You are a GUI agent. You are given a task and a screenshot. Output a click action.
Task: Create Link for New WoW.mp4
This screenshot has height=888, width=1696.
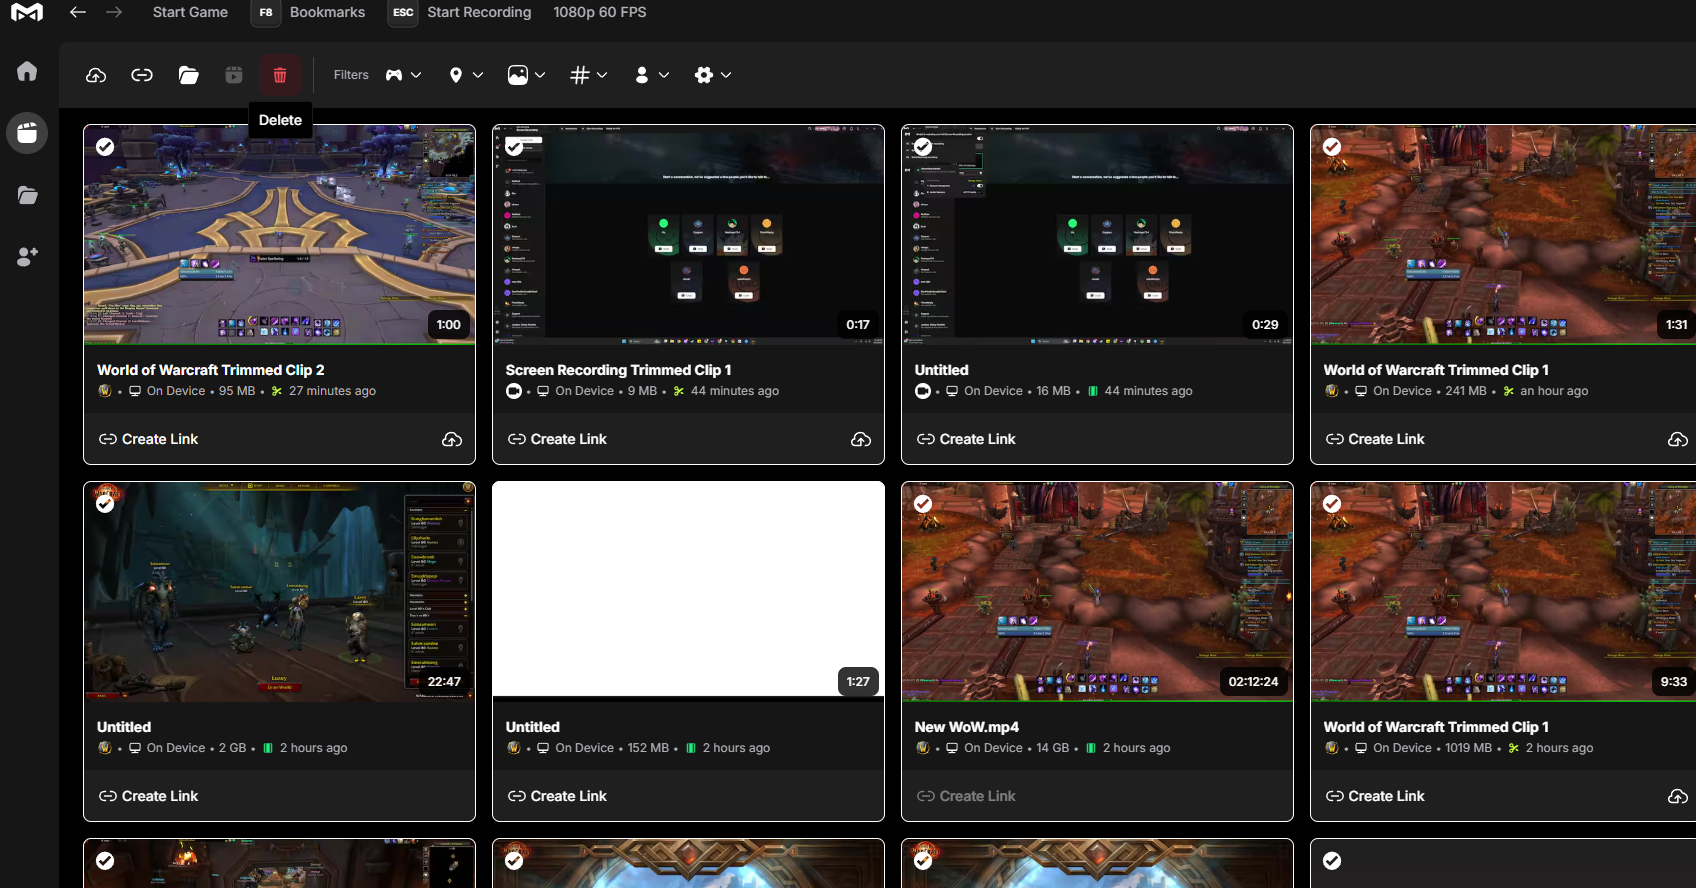click(966, 796)
